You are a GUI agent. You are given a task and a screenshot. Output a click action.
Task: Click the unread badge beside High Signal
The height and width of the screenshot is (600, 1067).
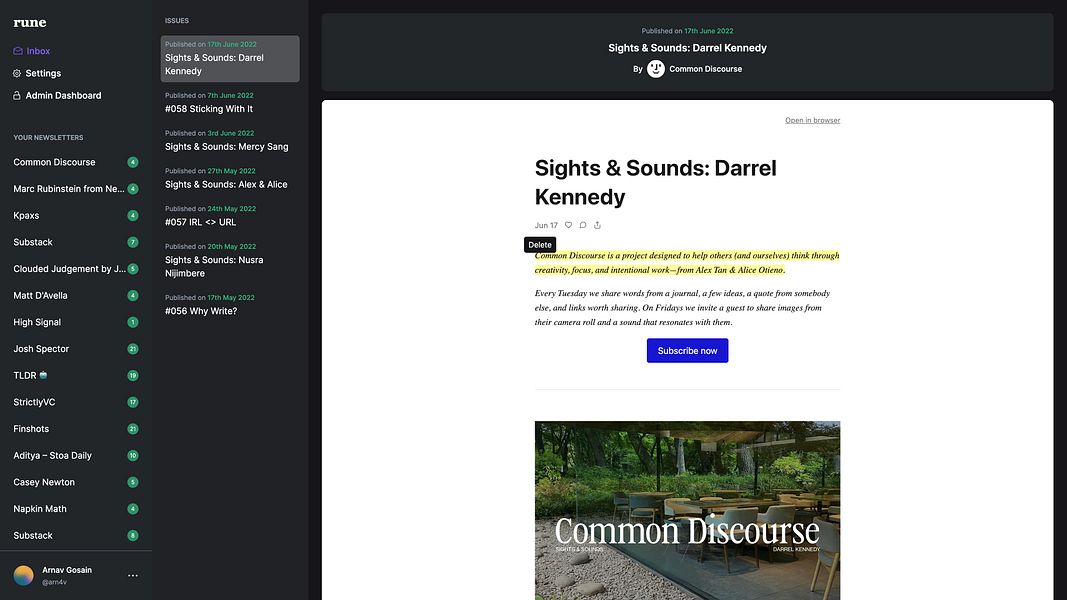point(133,322)
